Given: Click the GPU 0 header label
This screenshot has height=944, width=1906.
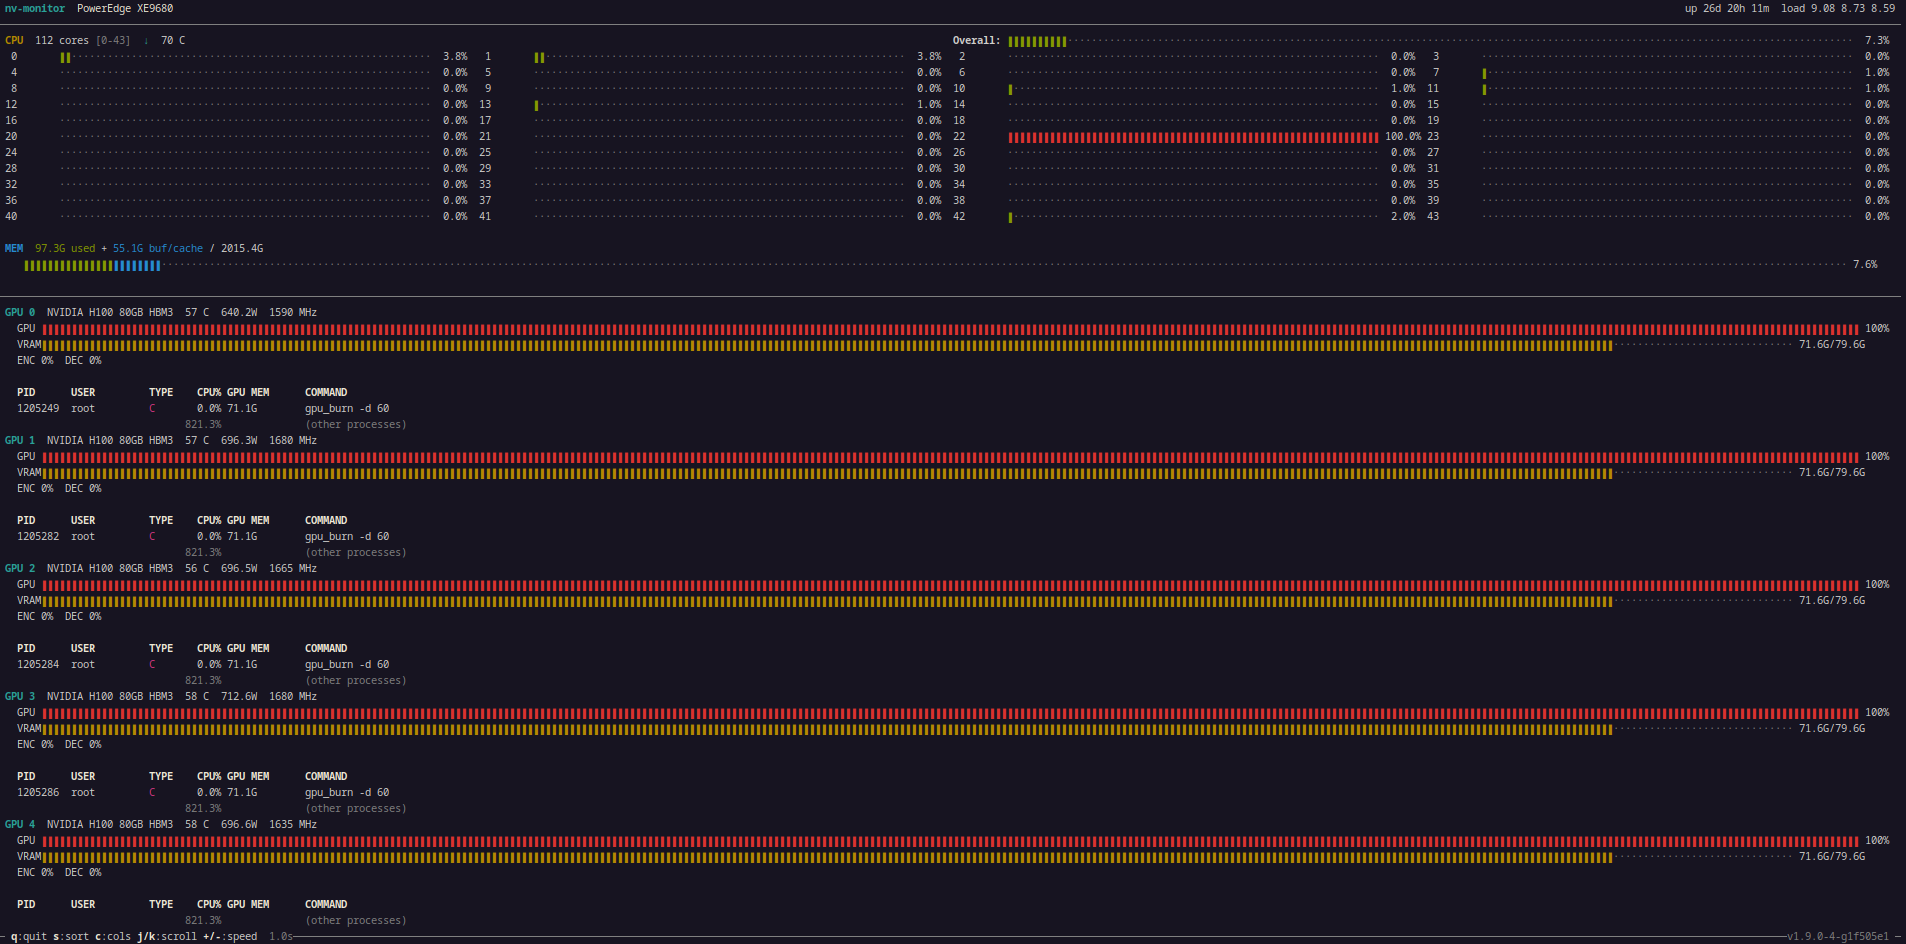Looking at the screenshot, I should point(20,313).
